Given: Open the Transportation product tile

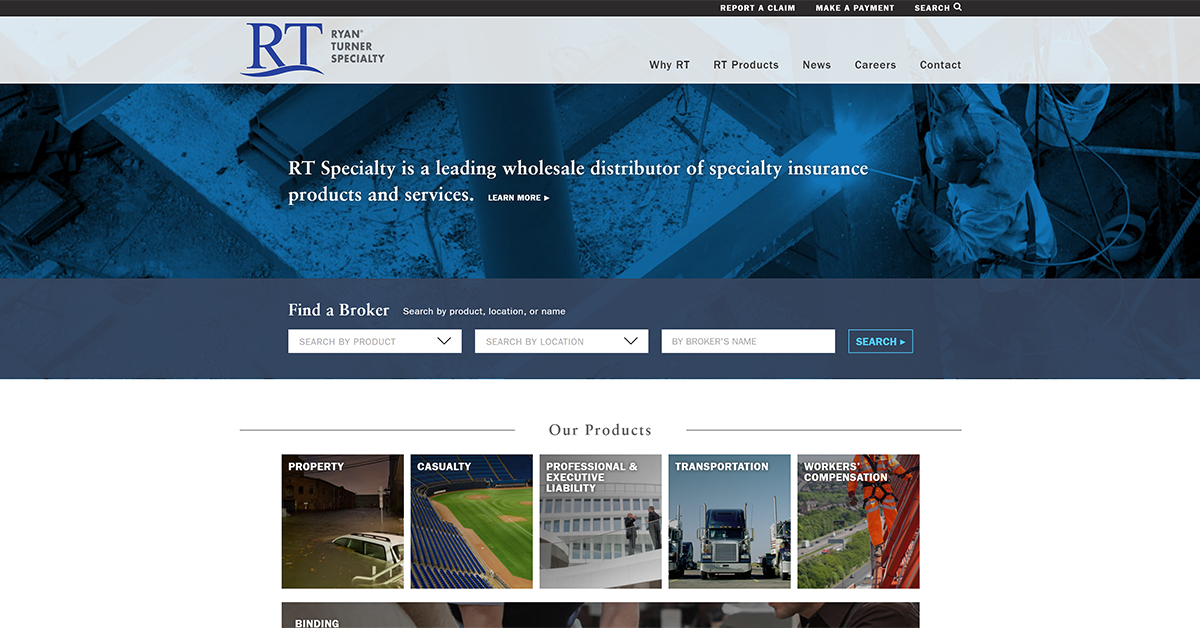Looking at the screenshot, I should [x=729, y=521].
